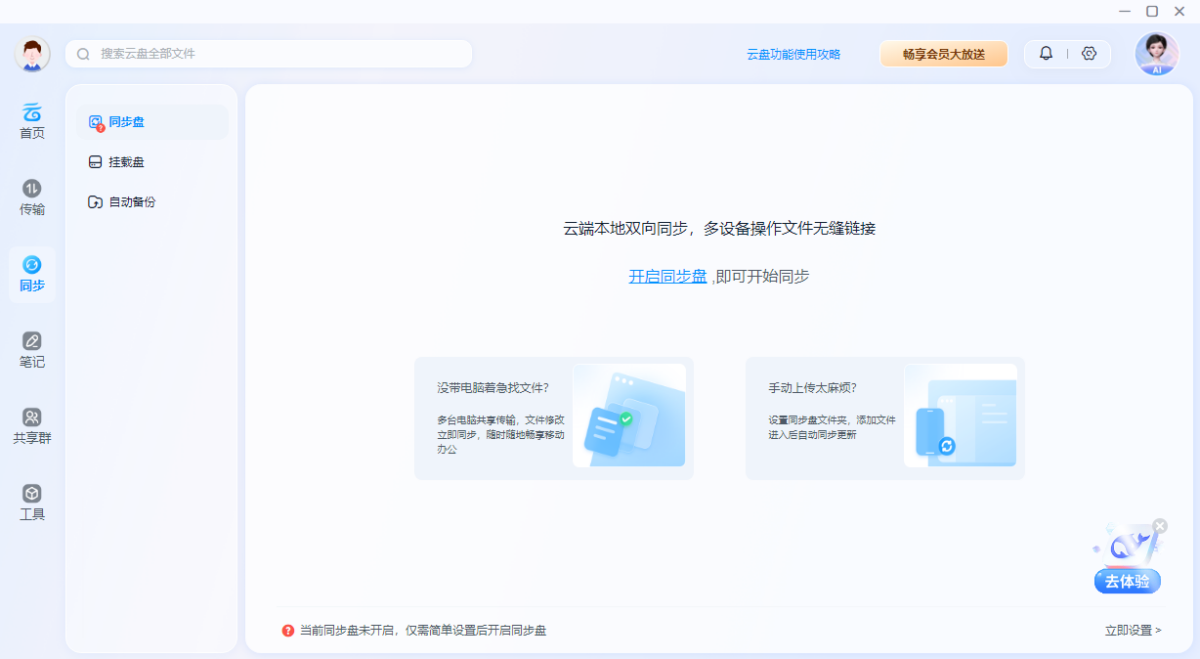Dismiss the promo popup with its X
The height and width of the screenshot is (659, 1200).
[x=1159, y=525]
